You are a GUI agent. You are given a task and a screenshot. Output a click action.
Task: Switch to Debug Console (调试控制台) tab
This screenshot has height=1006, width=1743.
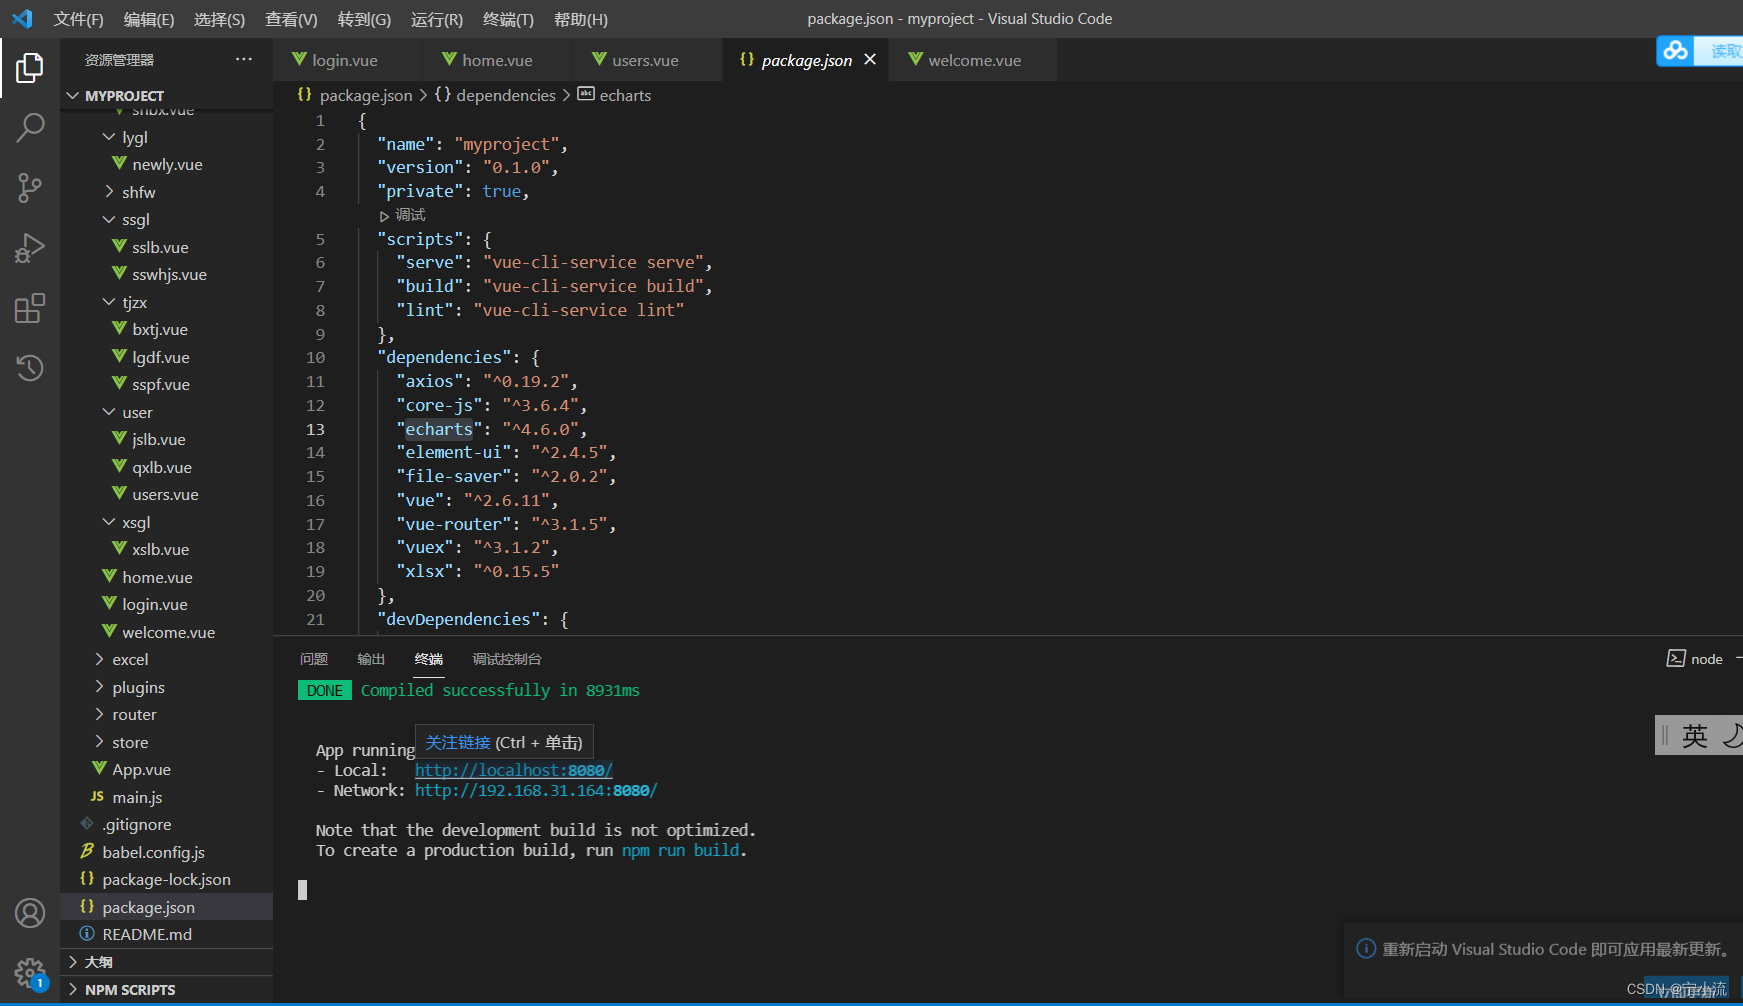(507, 659)
